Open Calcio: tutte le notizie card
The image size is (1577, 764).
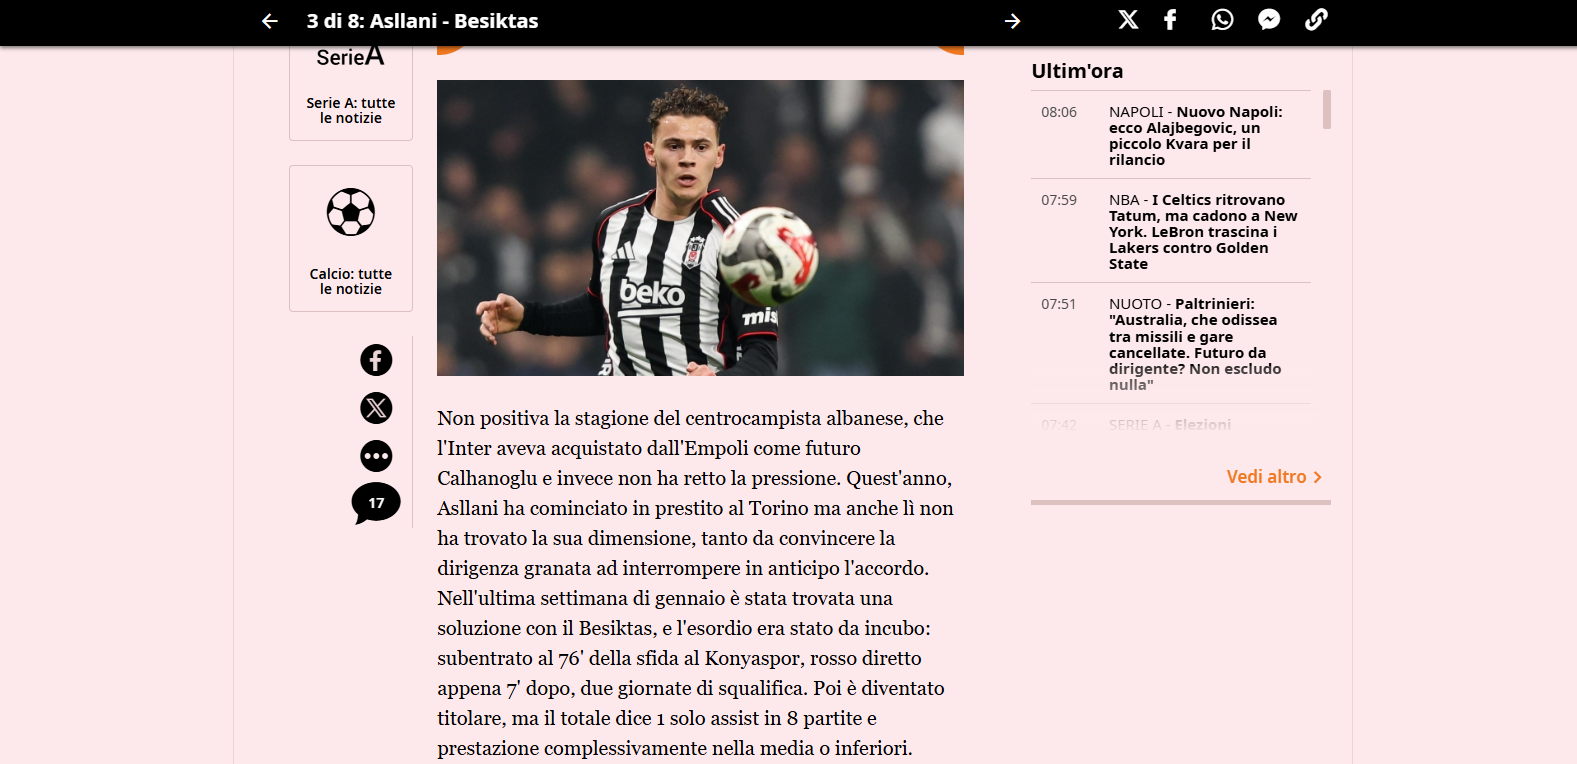[351, 239]
